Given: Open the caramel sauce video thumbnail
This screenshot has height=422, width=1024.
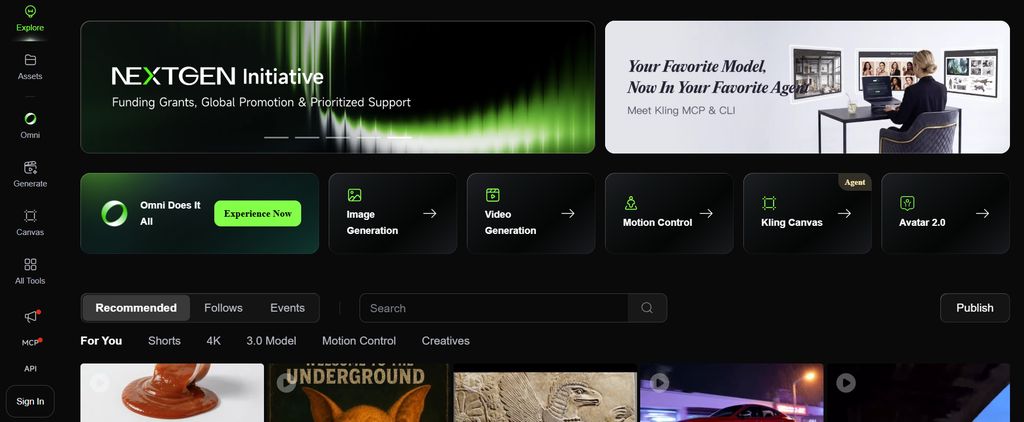Looking at the screenshot, I should (x=172, y=393).
